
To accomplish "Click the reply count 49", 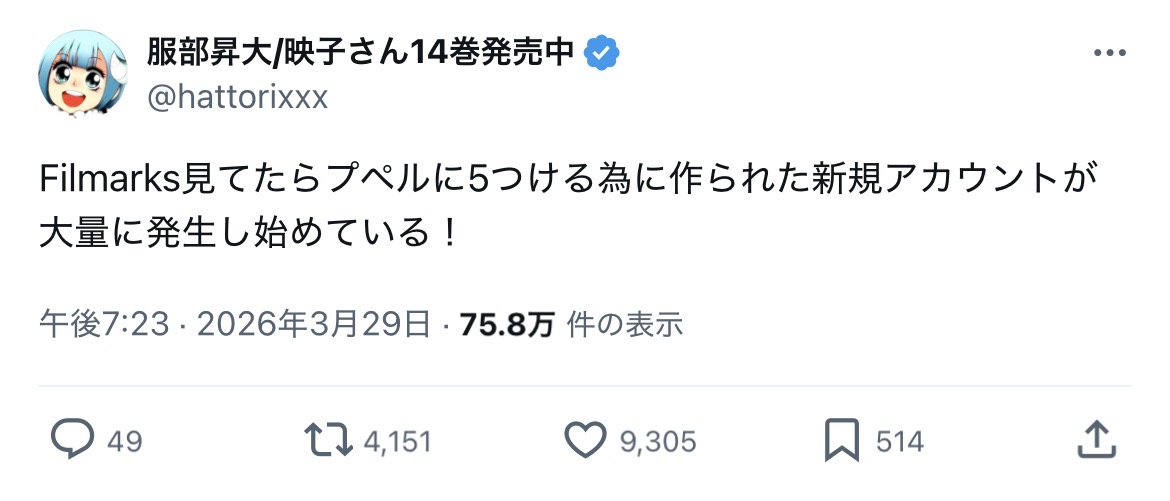I will [x=125, y=441].
